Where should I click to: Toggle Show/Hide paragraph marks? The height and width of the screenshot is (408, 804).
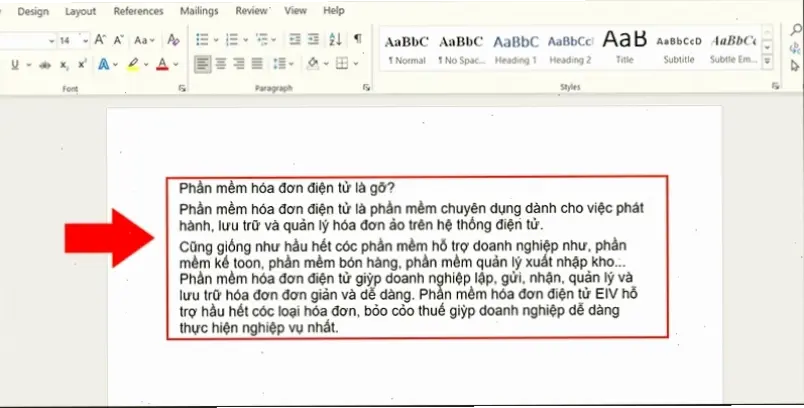point(358,39)
